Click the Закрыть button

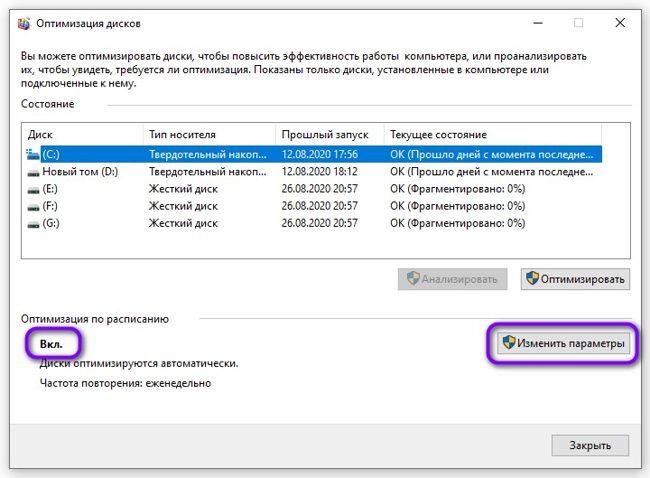(x=590, y=445)
